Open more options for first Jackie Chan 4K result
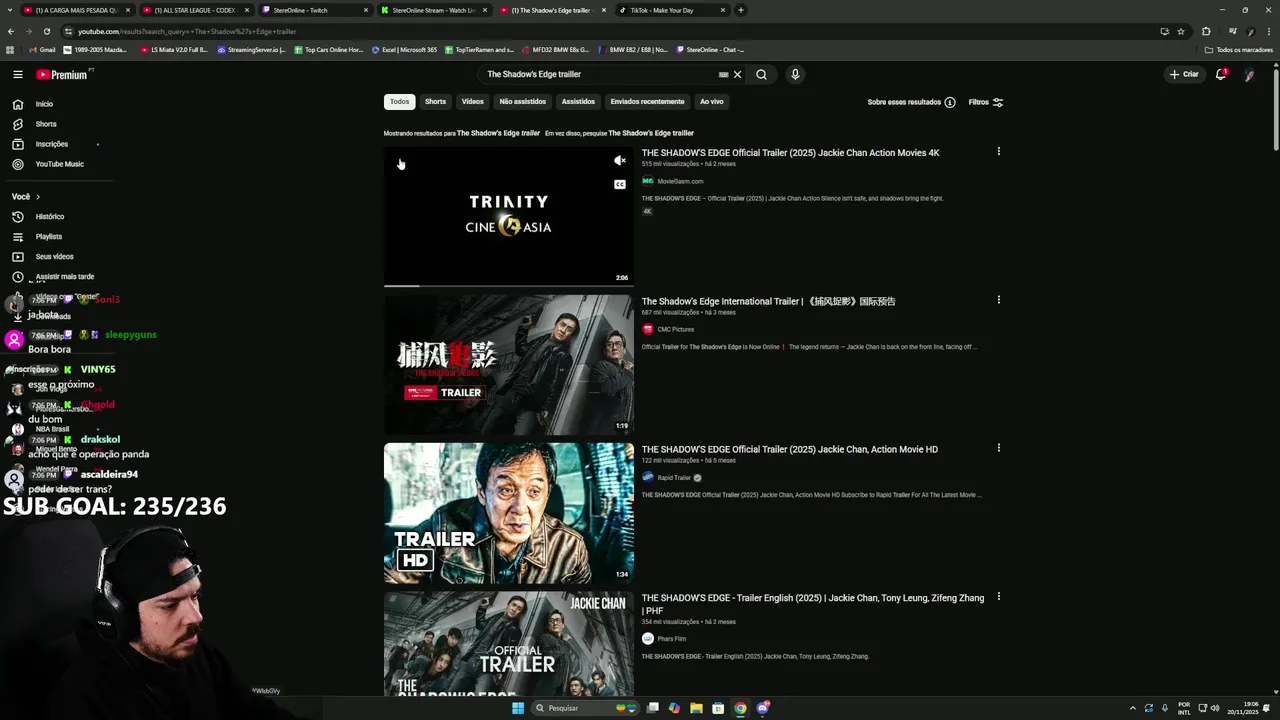 click(998, 152)
